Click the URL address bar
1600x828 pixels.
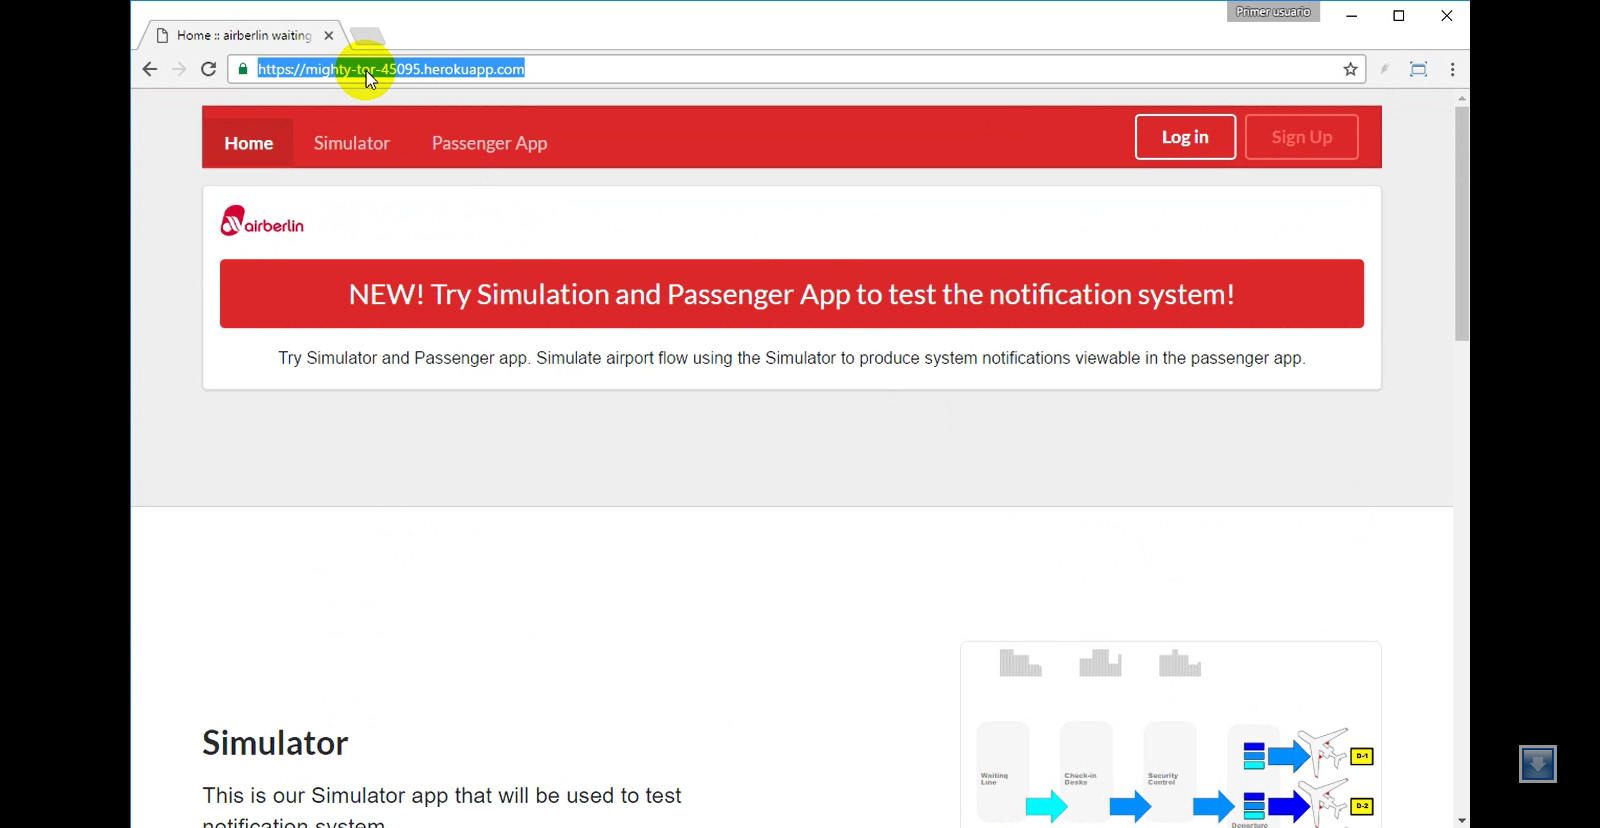point(795,69)
